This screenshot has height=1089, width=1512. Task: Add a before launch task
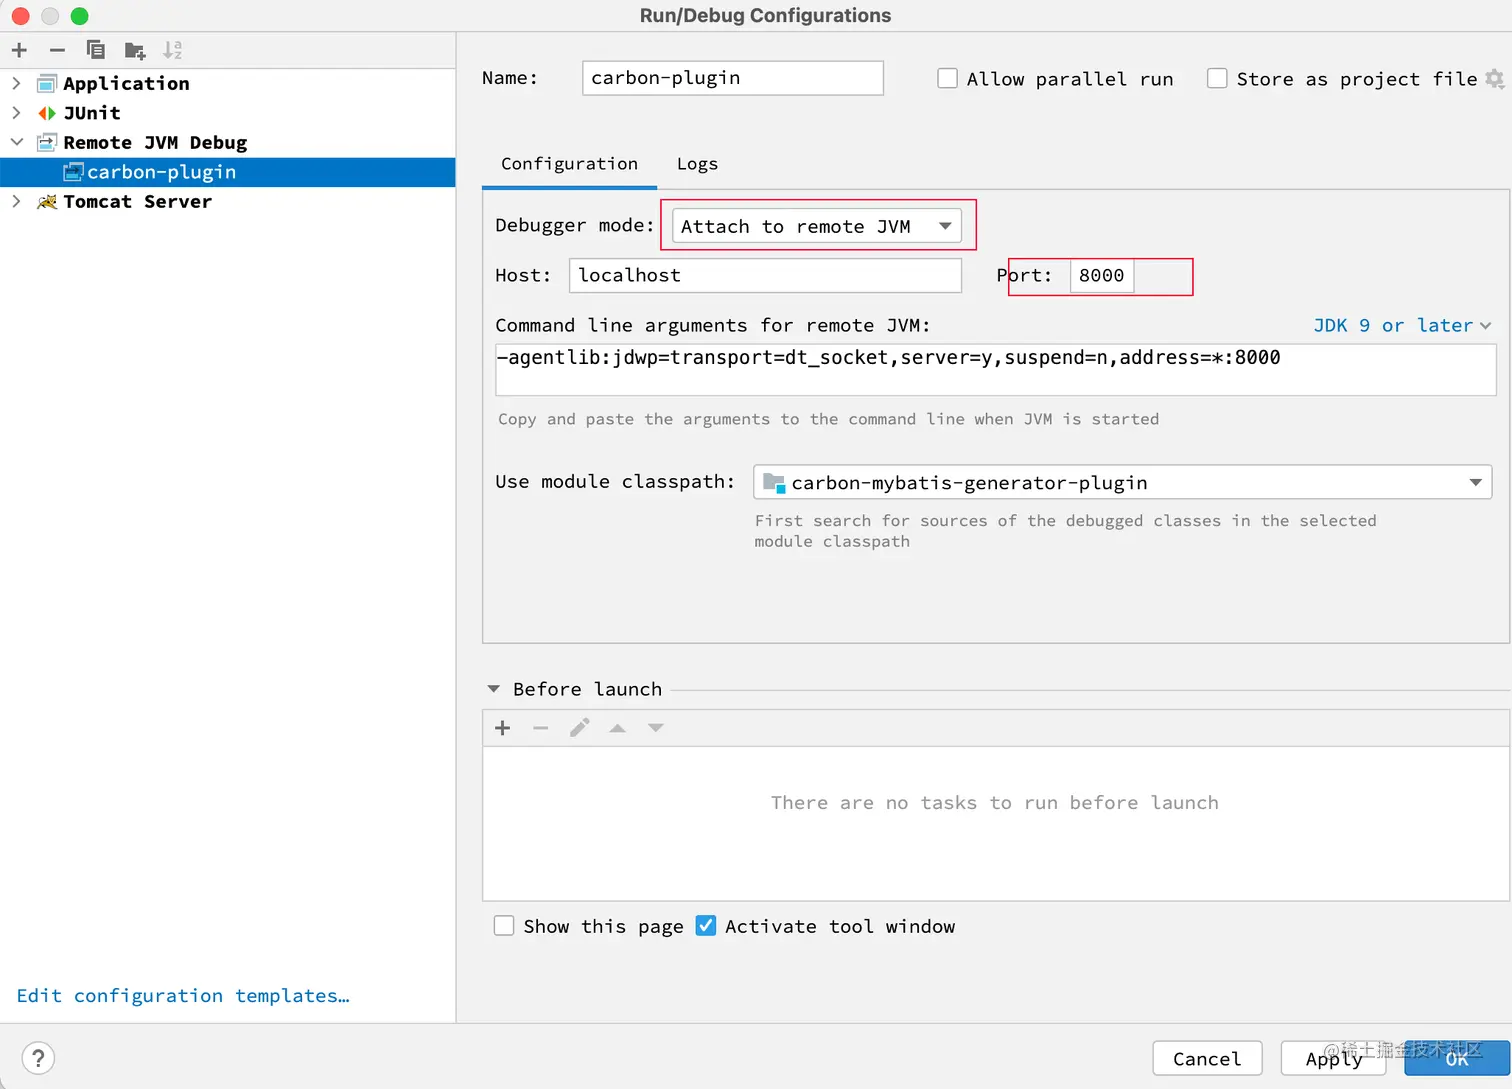[x=503, y=728]
